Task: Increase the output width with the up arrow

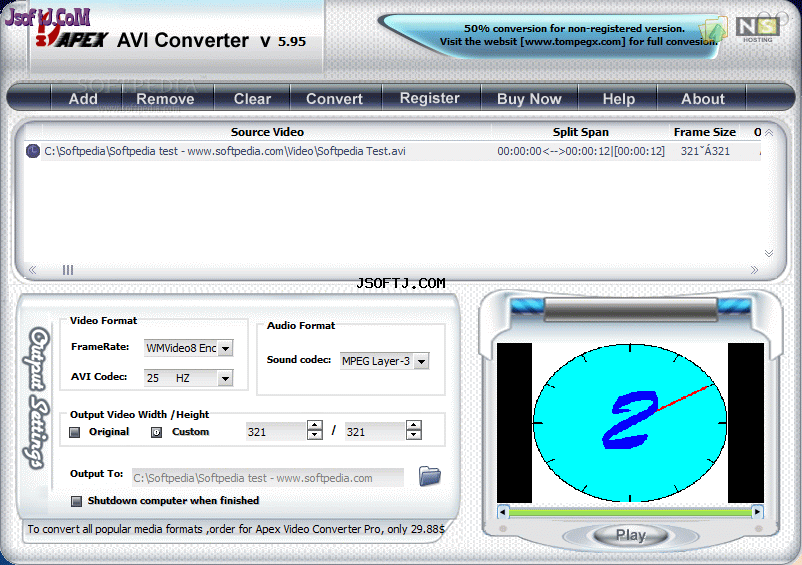Action: coord(315,425)
